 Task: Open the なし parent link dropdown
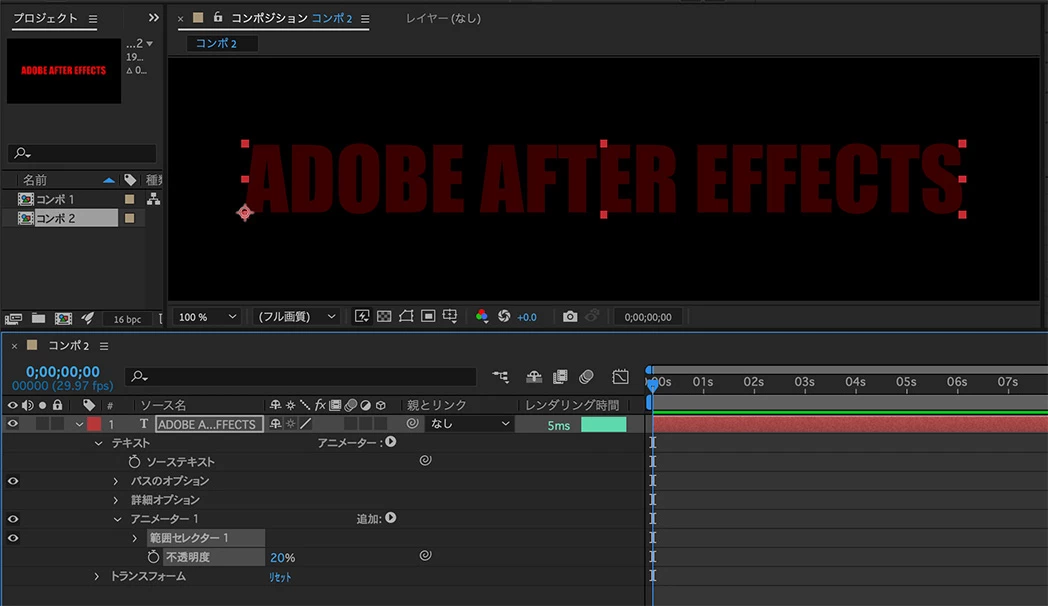(x=470, y=424)
